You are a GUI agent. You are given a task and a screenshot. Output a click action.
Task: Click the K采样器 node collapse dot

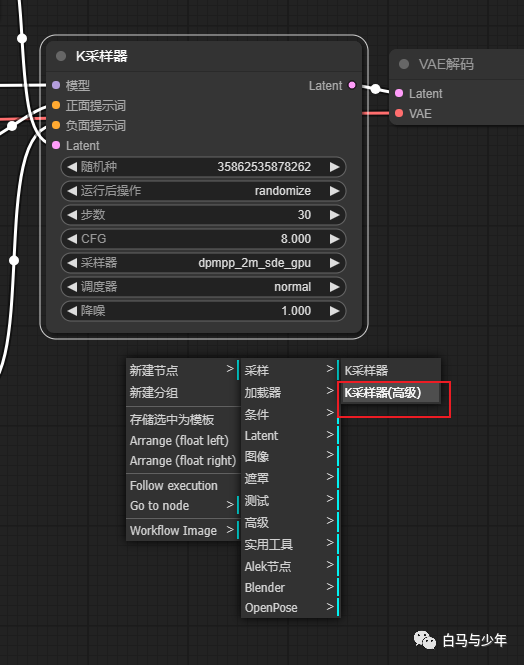click(x=61, y=56)
